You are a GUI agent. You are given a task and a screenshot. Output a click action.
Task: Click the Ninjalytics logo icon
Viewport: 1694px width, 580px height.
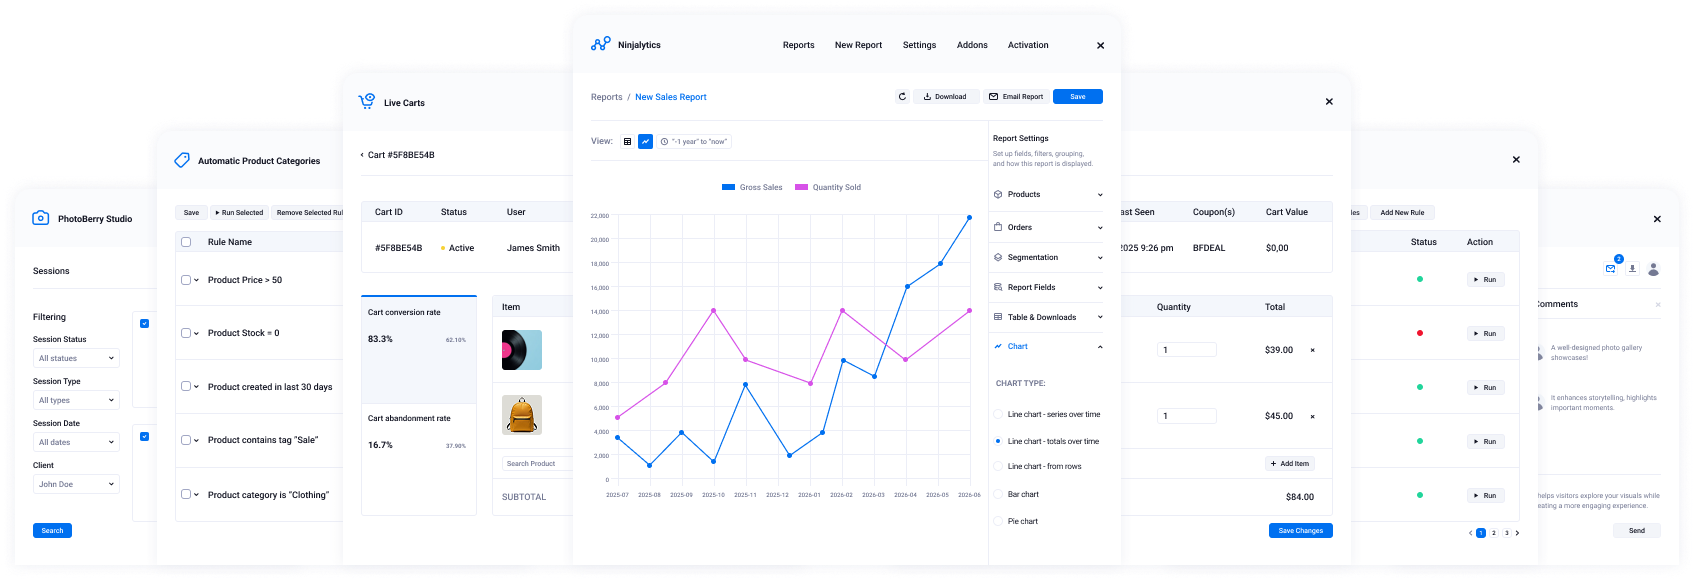(x=601, y=44)
